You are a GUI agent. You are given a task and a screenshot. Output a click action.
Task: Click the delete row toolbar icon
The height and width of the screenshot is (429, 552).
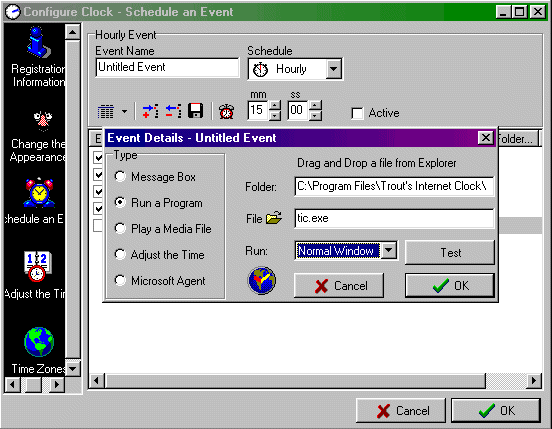[x=174, y=111]
